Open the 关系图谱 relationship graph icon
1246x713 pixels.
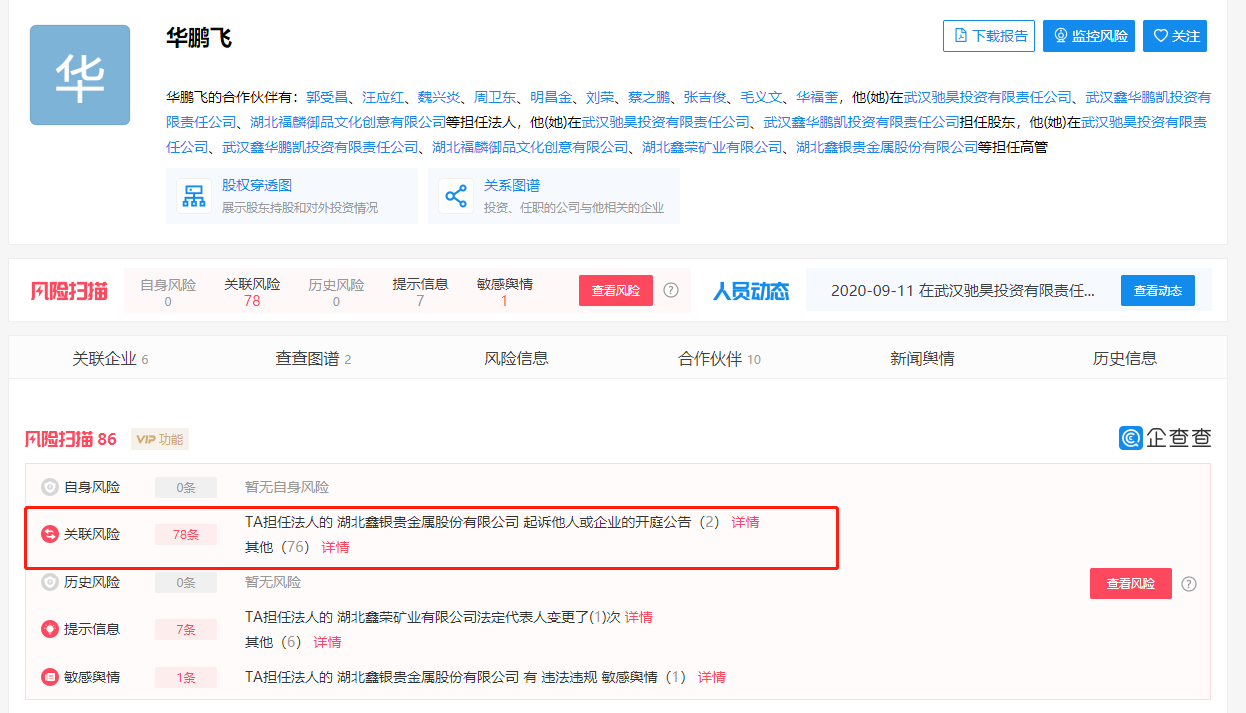coord(456,196)
